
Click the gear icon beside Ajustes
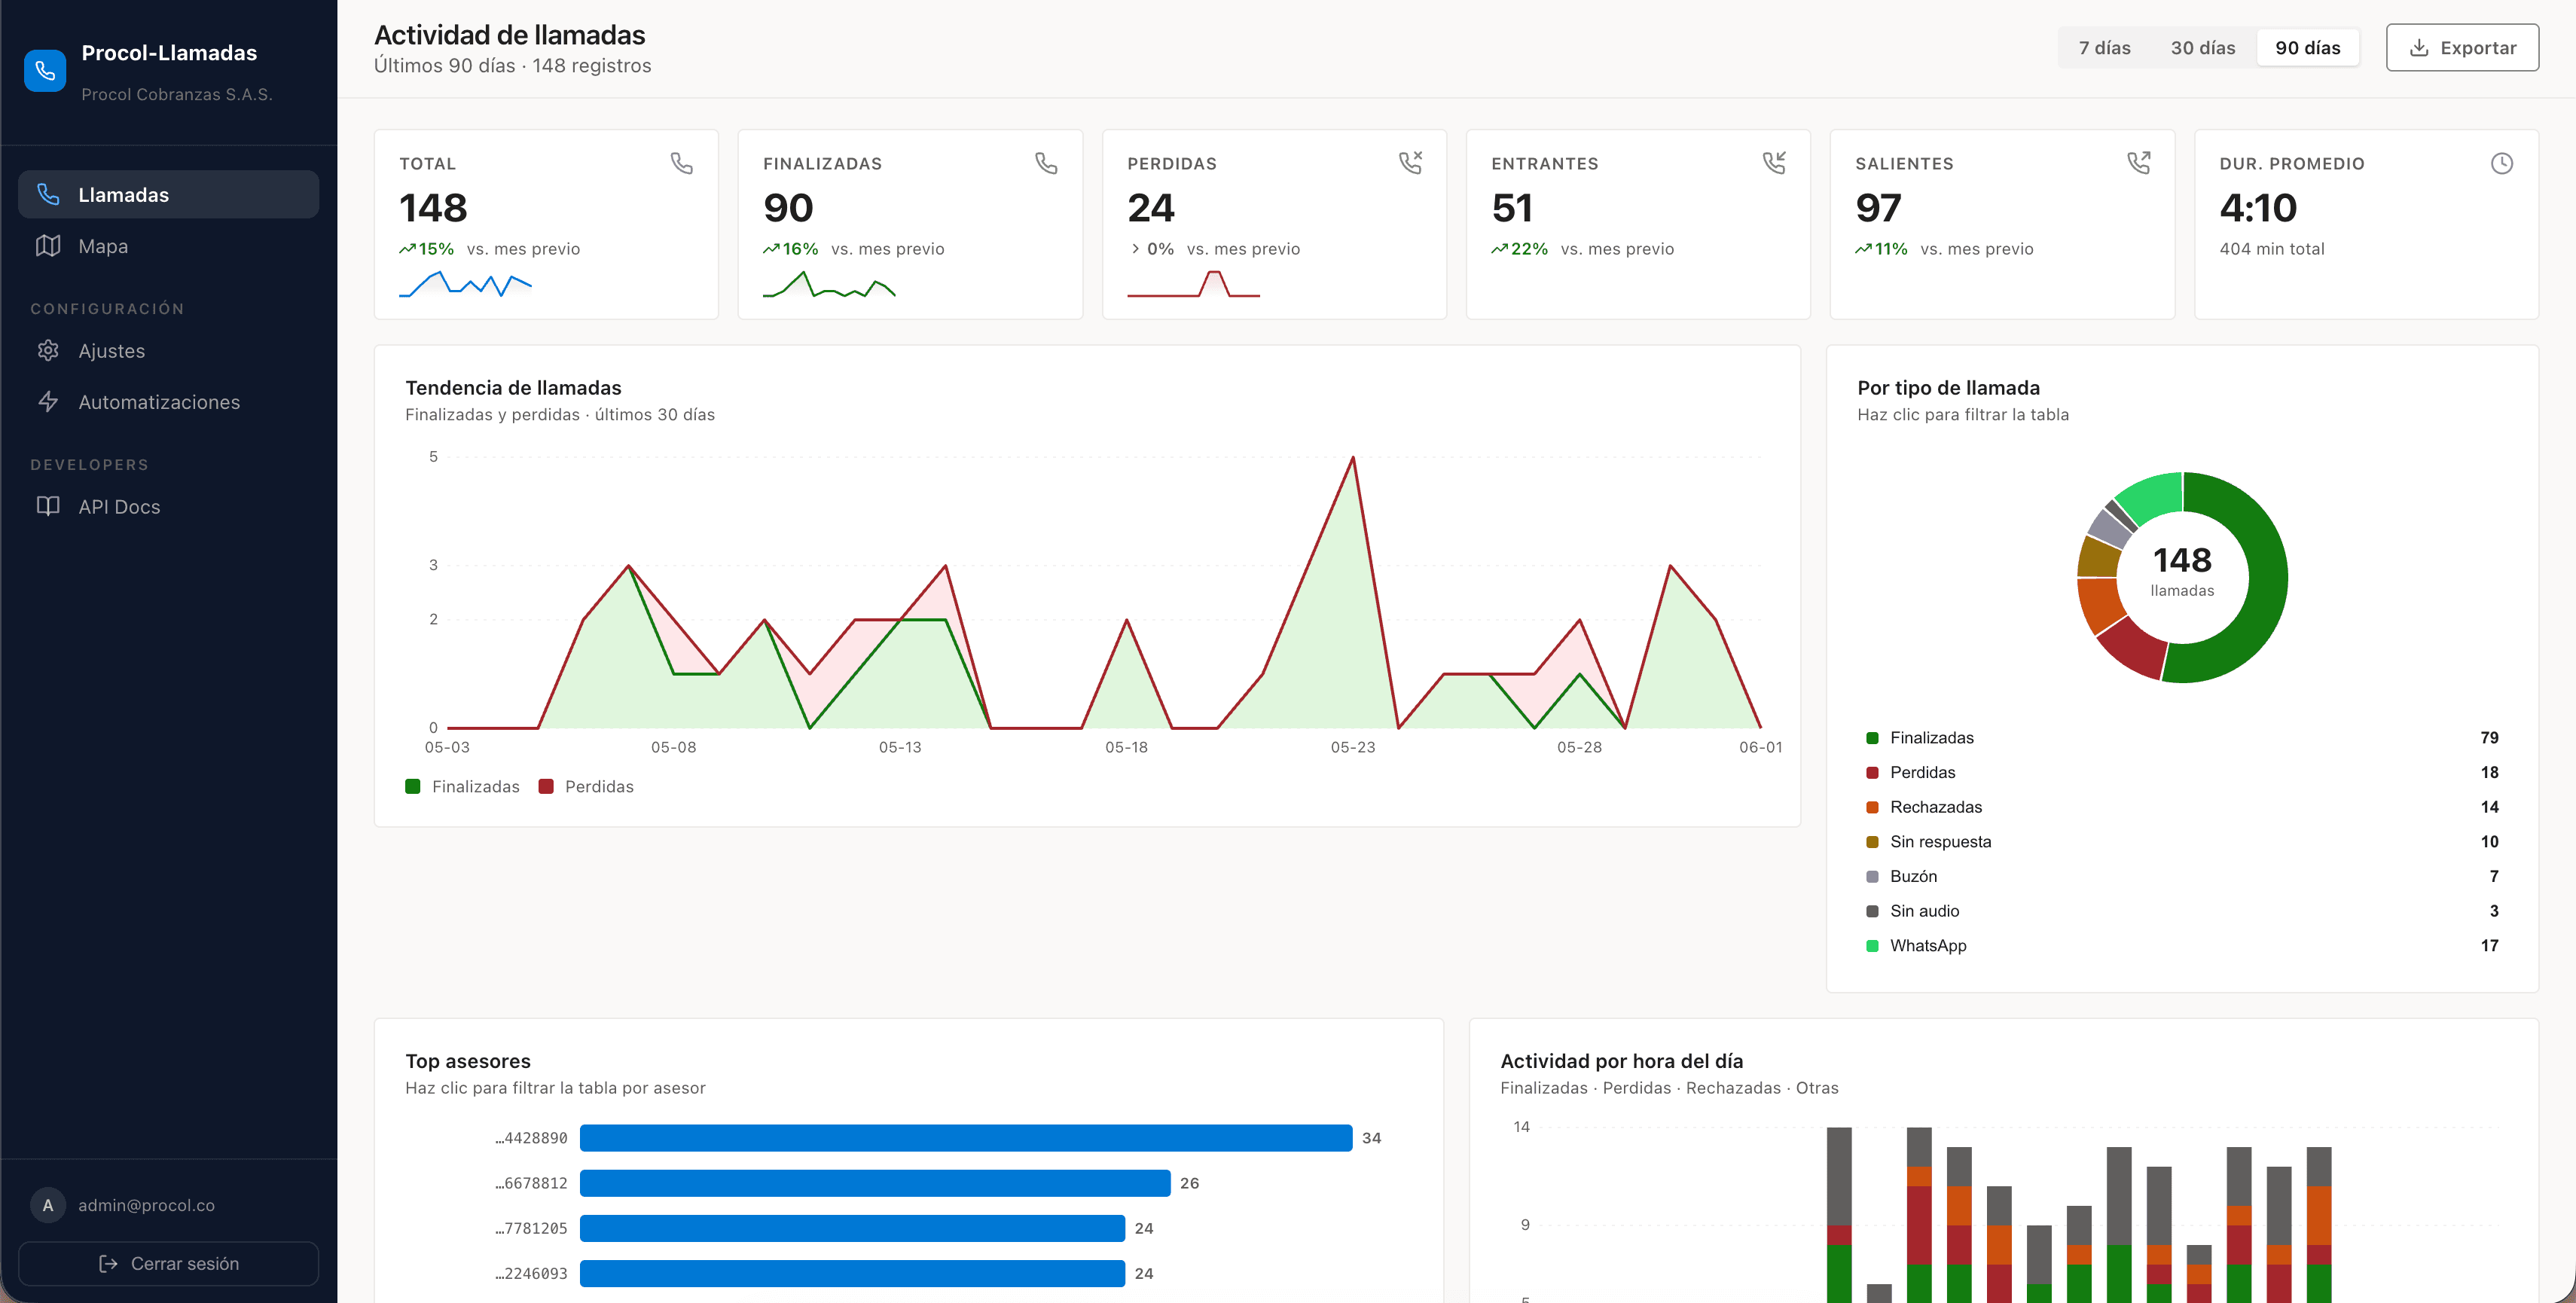coord(48,351)
